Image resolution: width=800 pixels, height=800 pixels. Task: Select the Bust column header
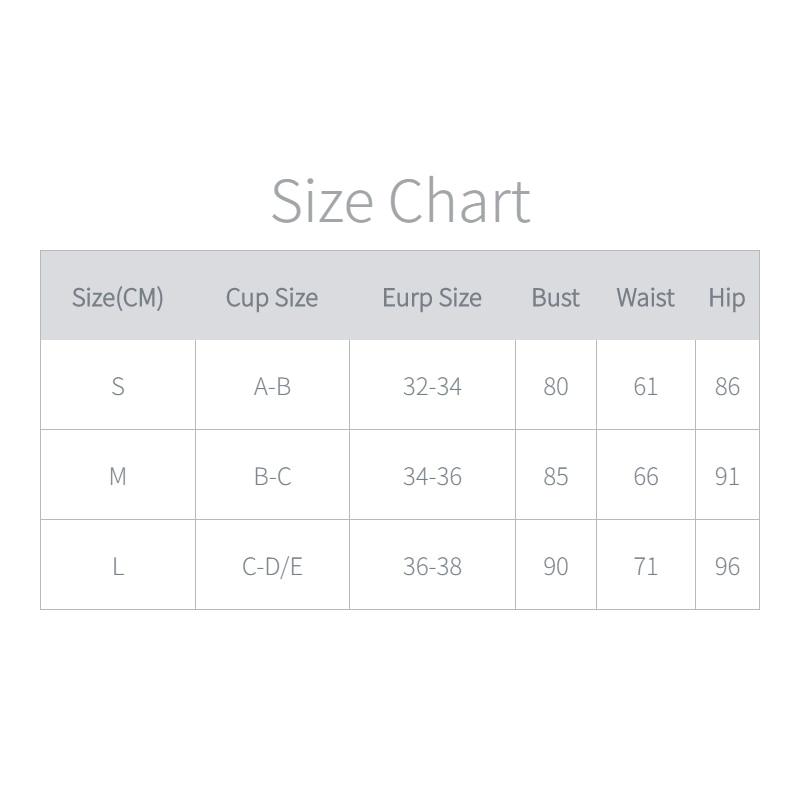(555, 297)
